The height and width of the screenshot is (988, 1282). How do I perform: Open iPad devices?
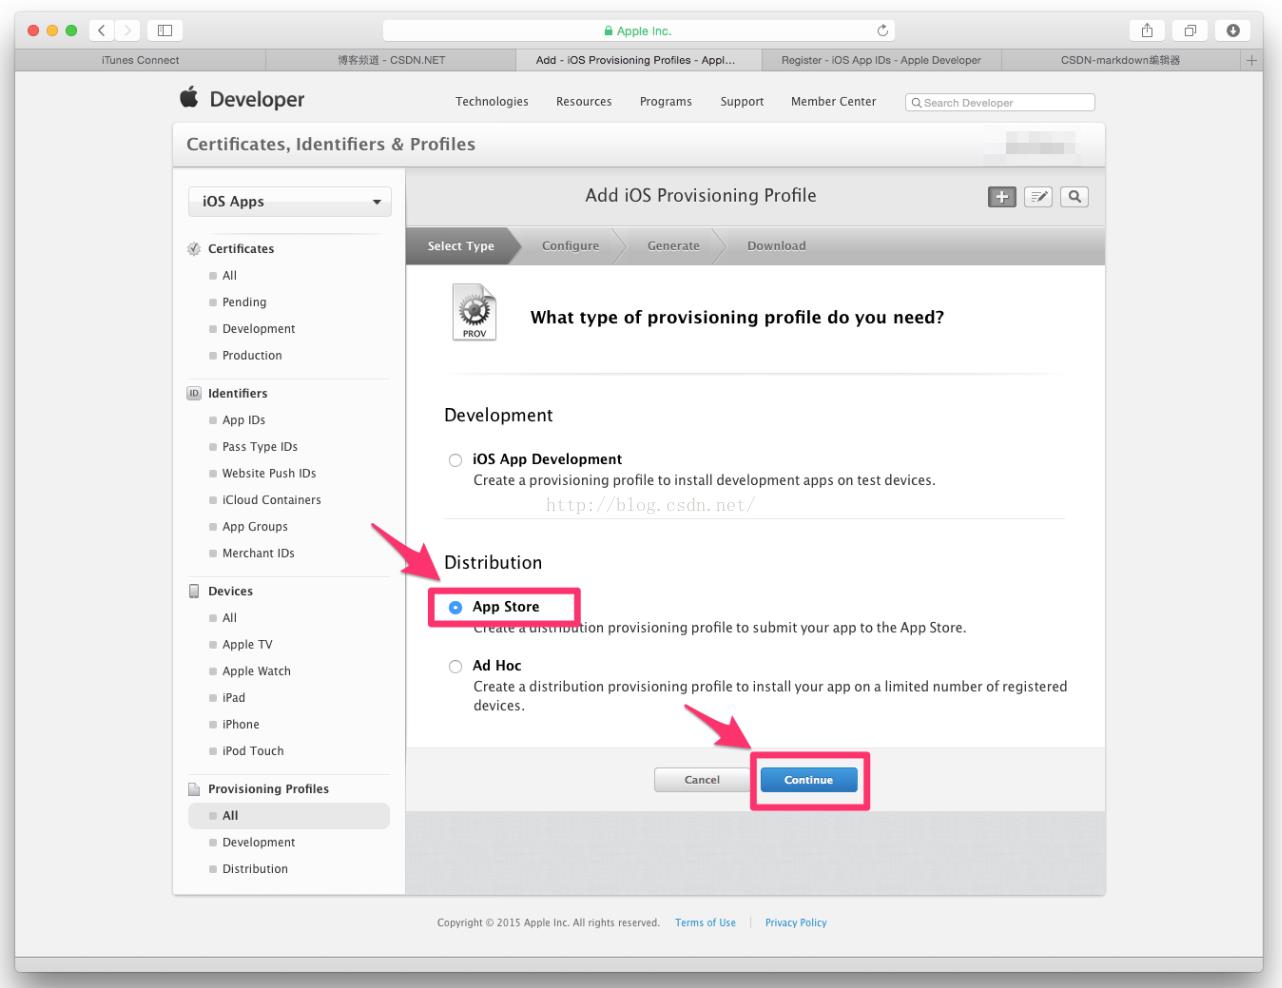[x=234, y=698]
